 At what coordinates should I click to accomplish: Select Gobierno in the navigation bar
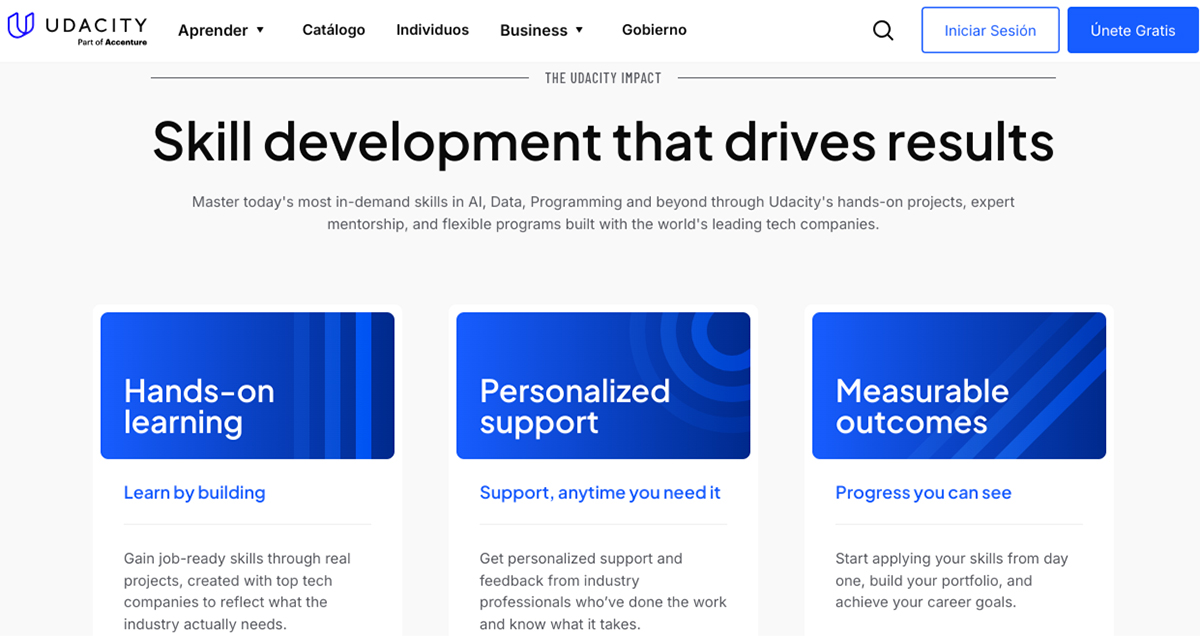654,30
